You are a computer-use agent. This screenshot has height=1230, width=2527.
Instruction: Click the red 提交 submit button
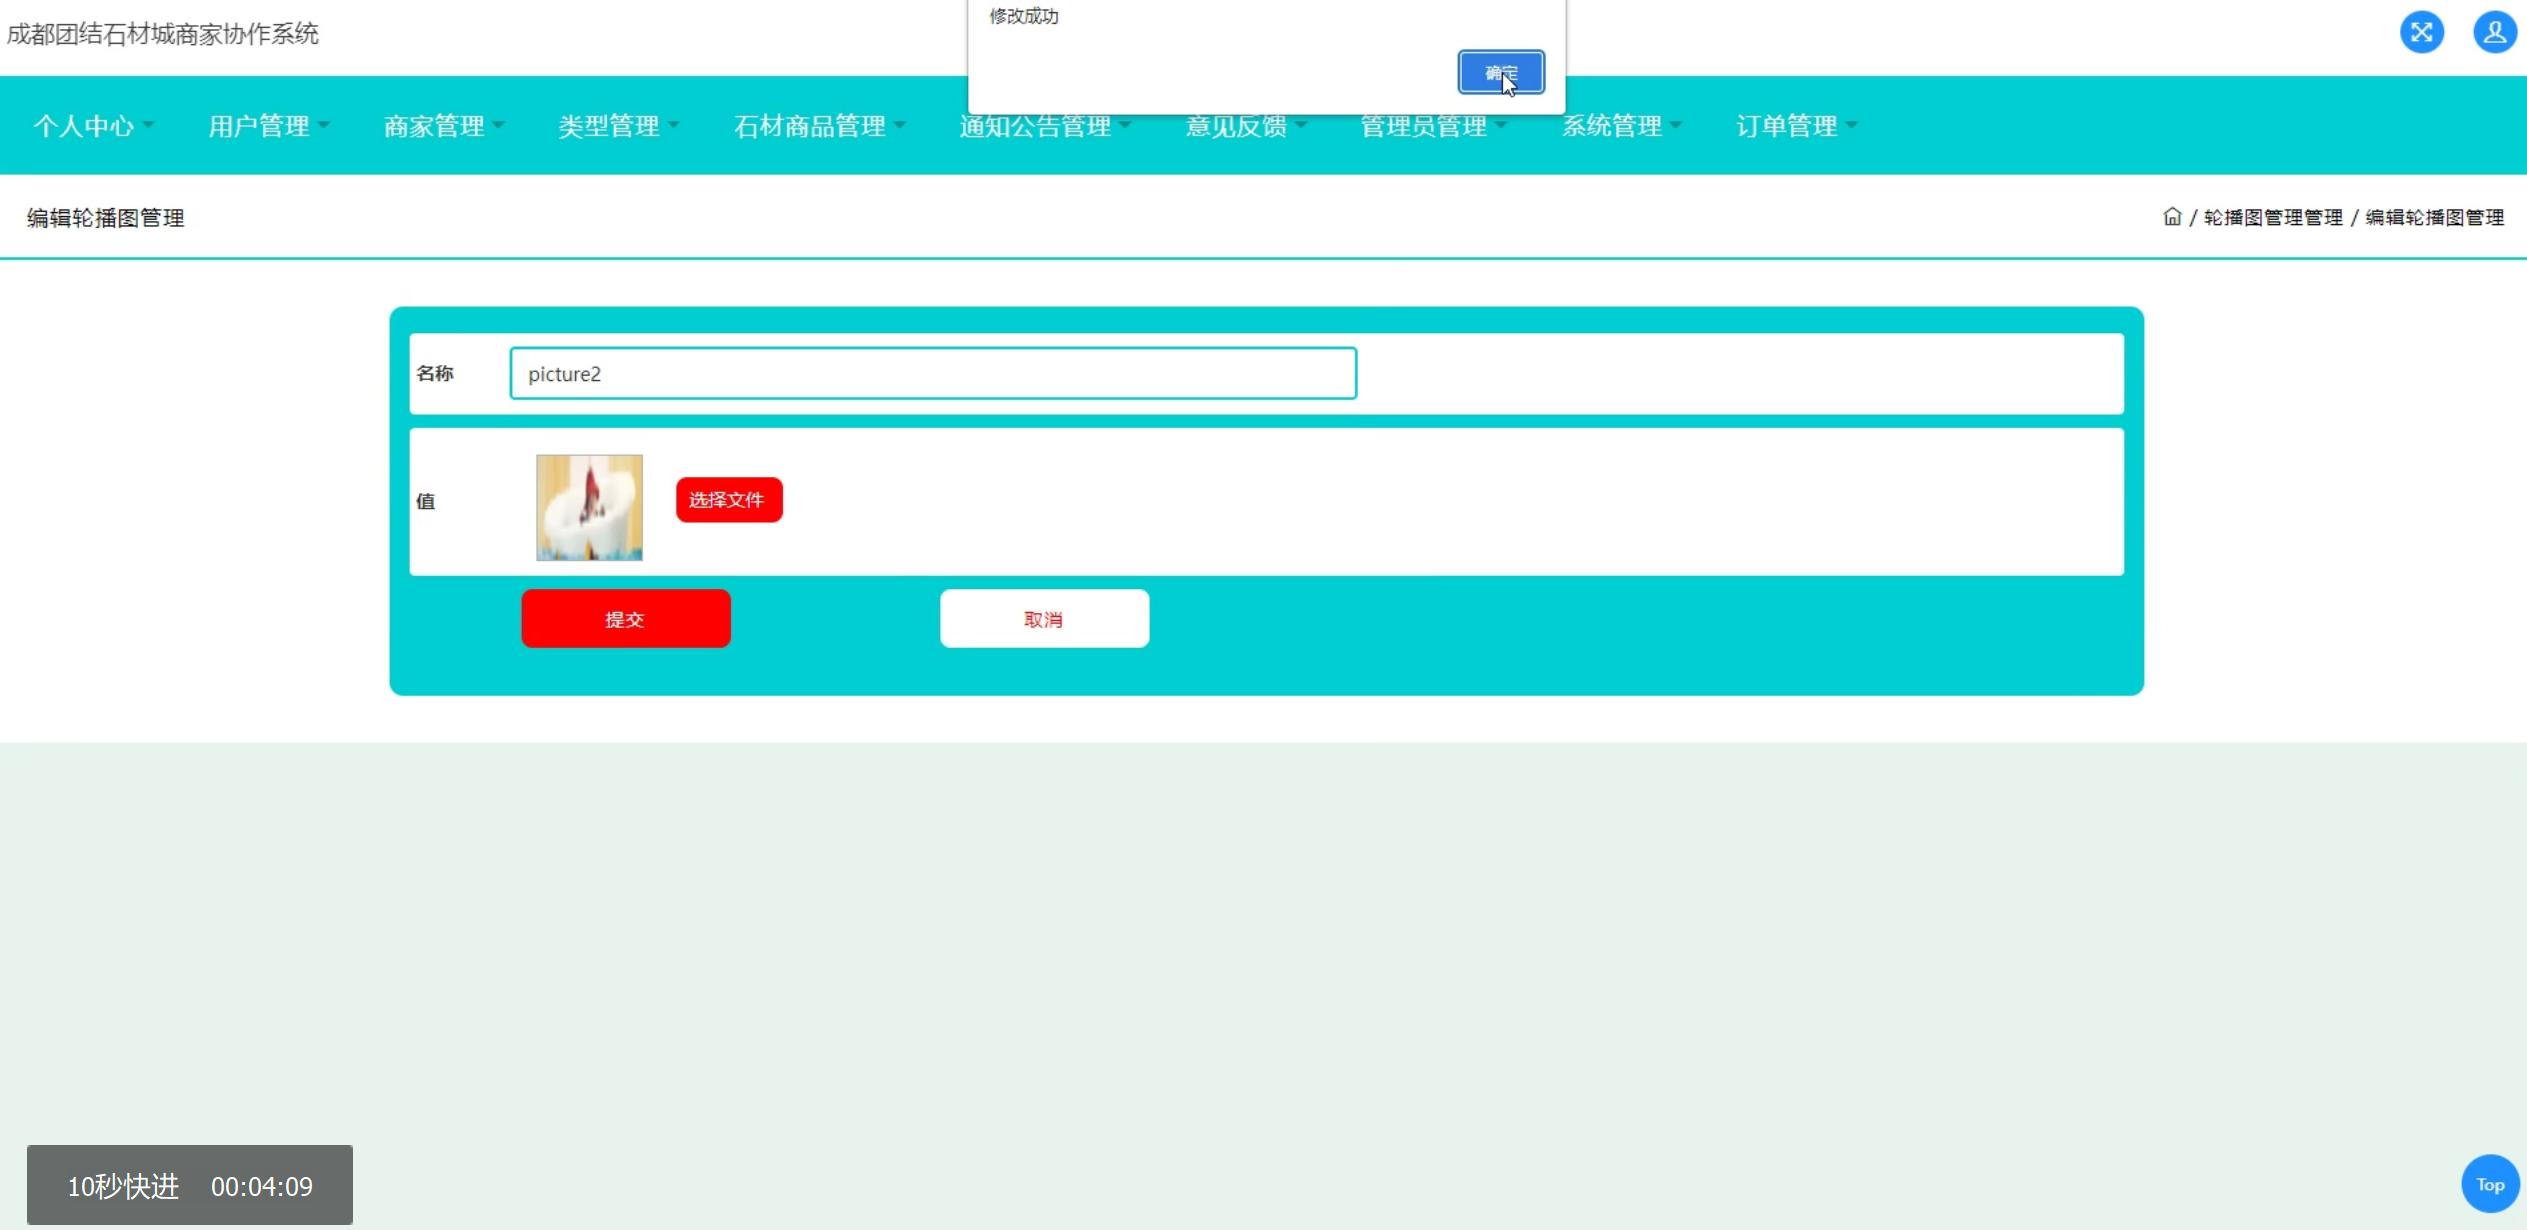coord(625,619)
